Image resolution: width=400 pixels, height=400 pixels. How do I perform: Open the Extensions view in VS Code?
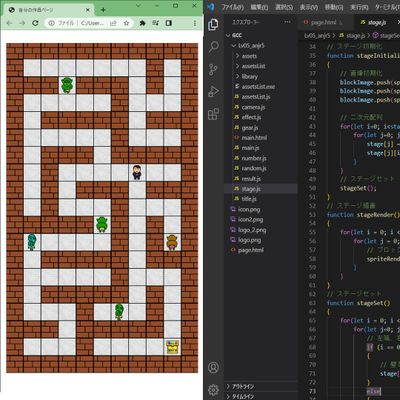(x=213, y=114)
